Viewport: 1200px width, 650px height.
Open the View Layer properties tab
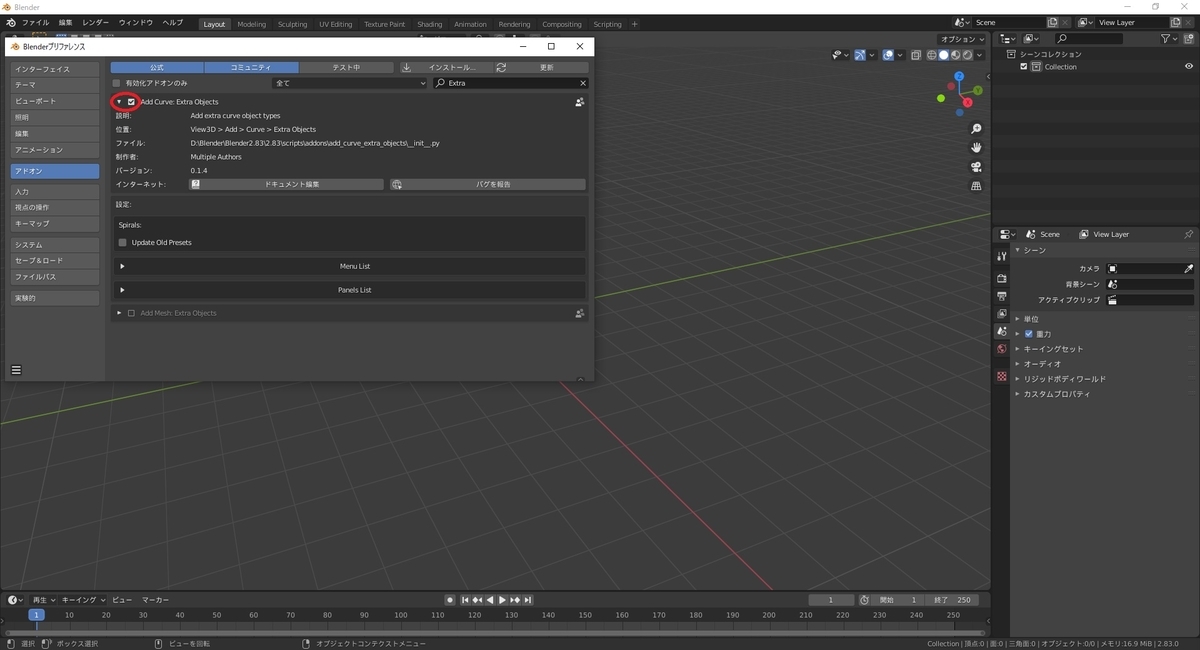pyautogui.click(x=1002, y=314)
